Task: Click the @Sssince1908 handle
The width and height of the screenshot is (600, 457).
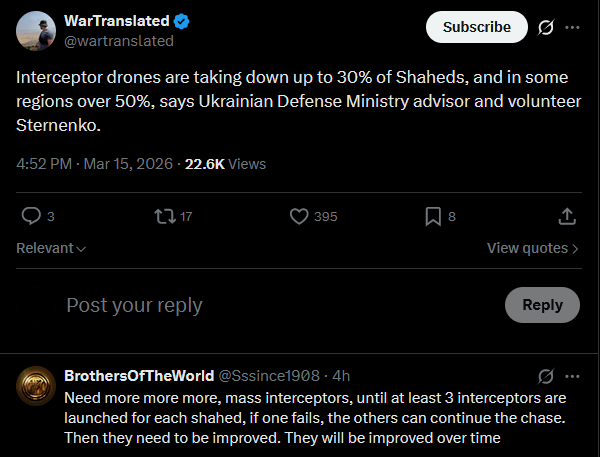Action: coord(270,376)
